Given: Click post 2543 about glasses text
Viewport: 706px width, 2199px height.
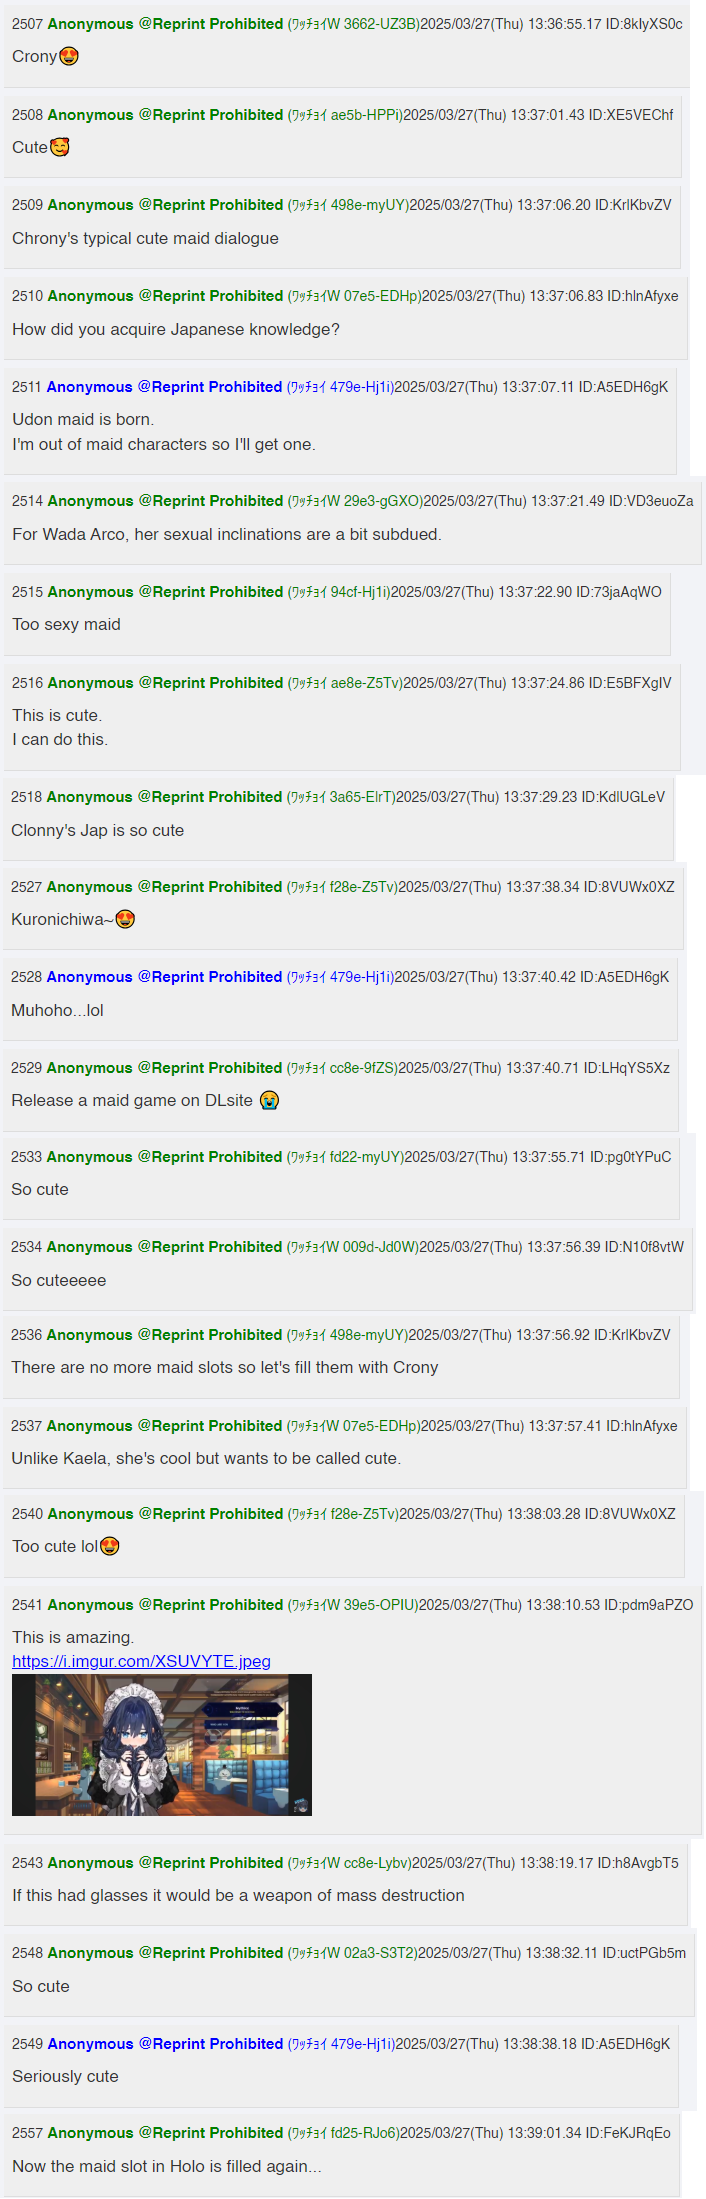Looking at the screenshot, I should [x=238, y=1895].
